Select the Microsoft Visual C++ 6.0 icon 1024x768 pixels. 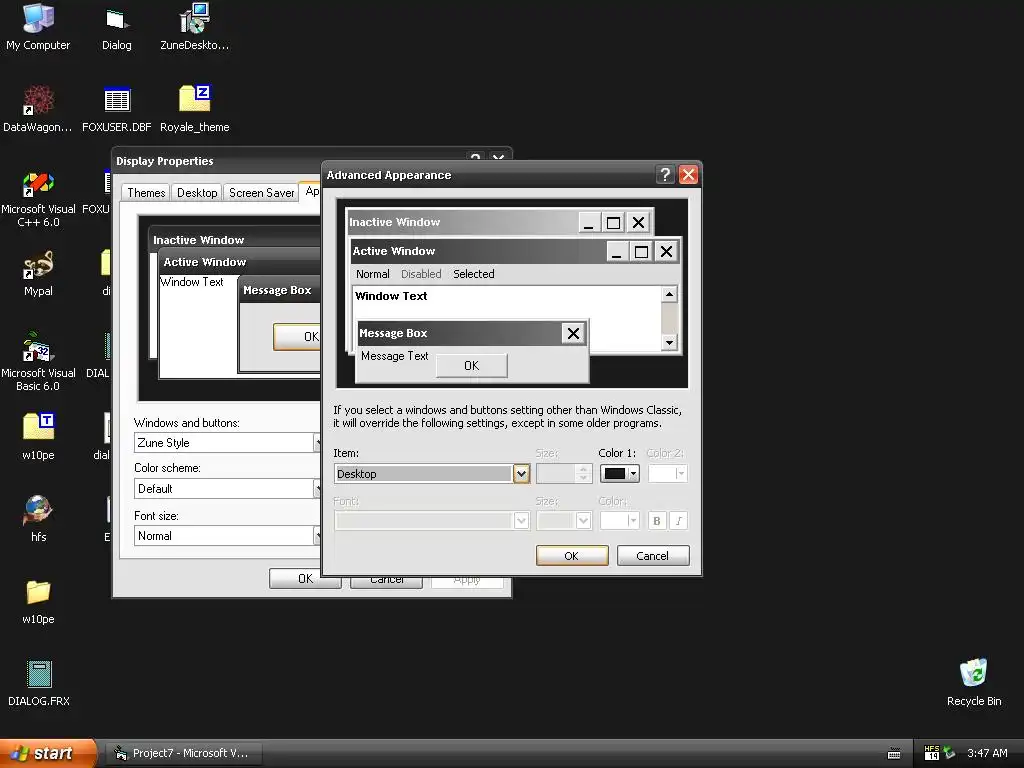pyautogui.click(x=38, y=199)
